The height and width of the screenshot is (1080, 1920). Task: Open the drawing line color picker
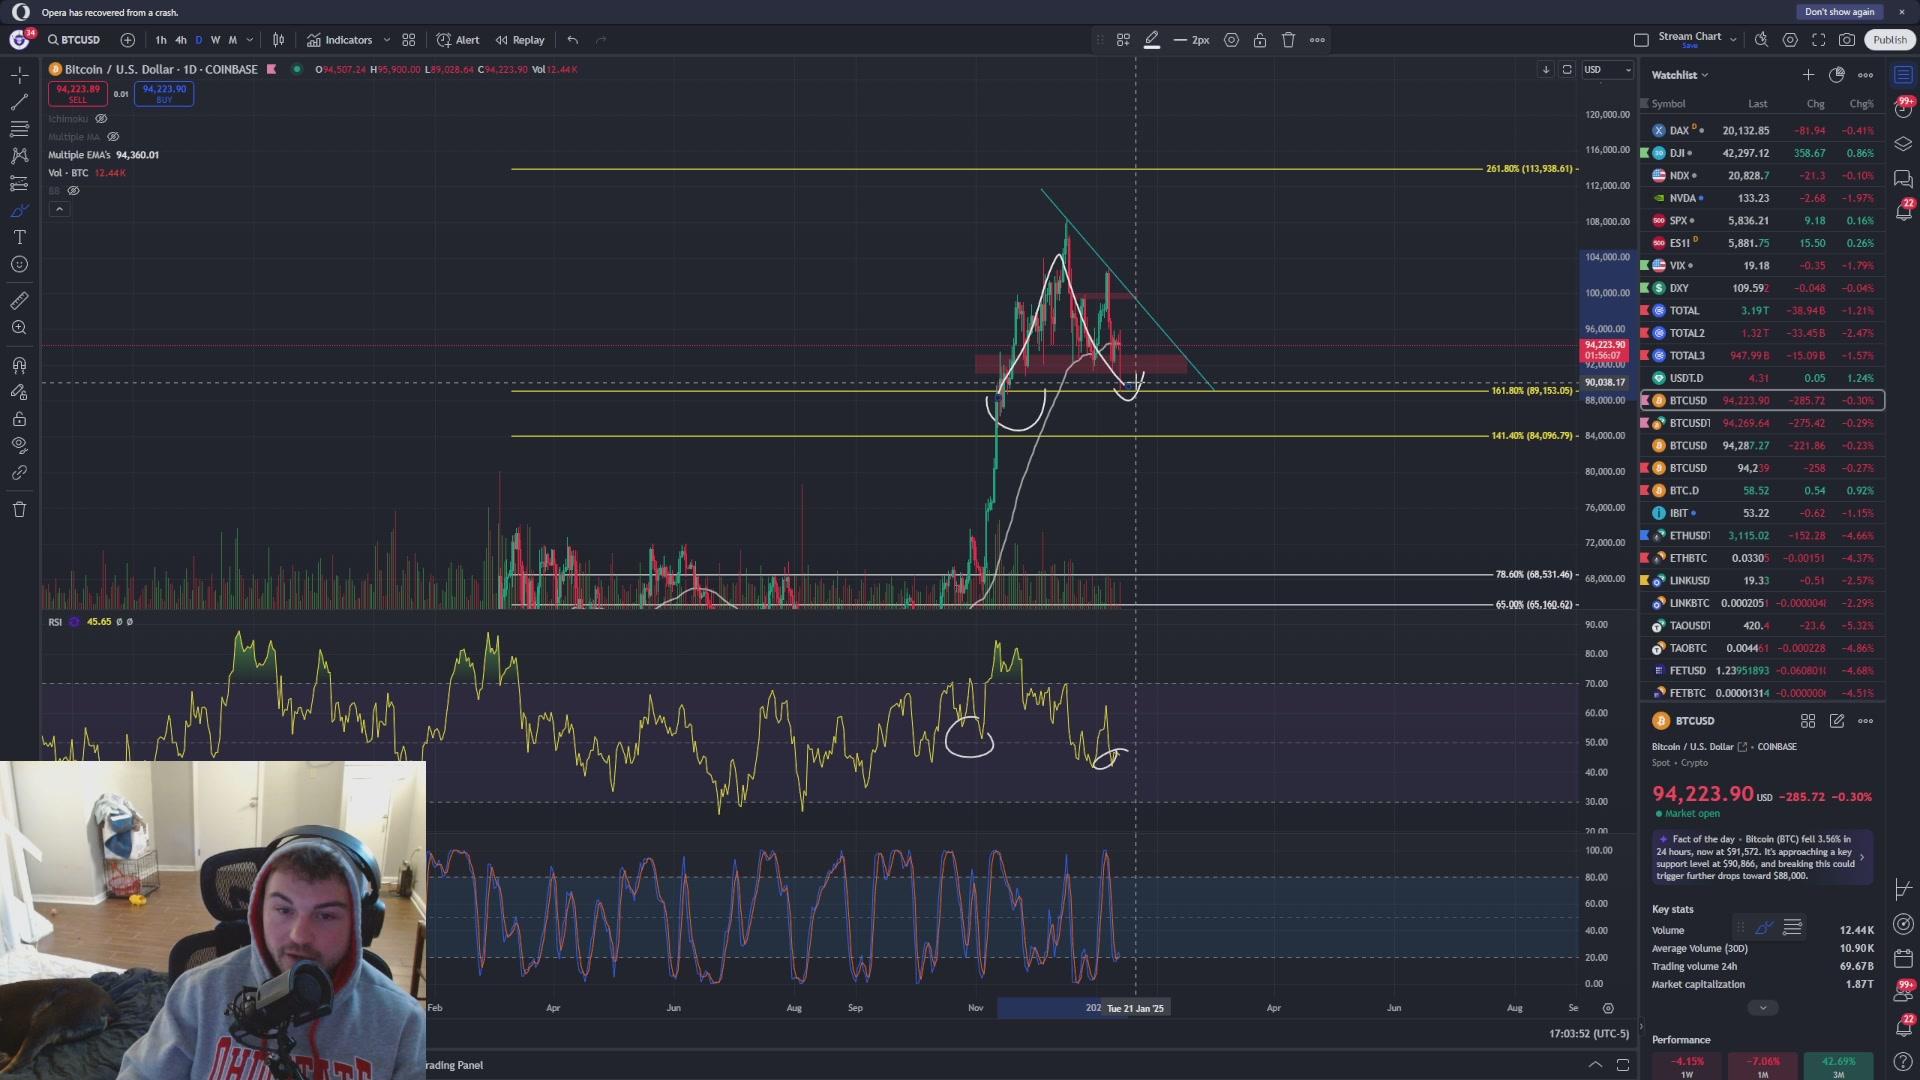pos(1152,40)
